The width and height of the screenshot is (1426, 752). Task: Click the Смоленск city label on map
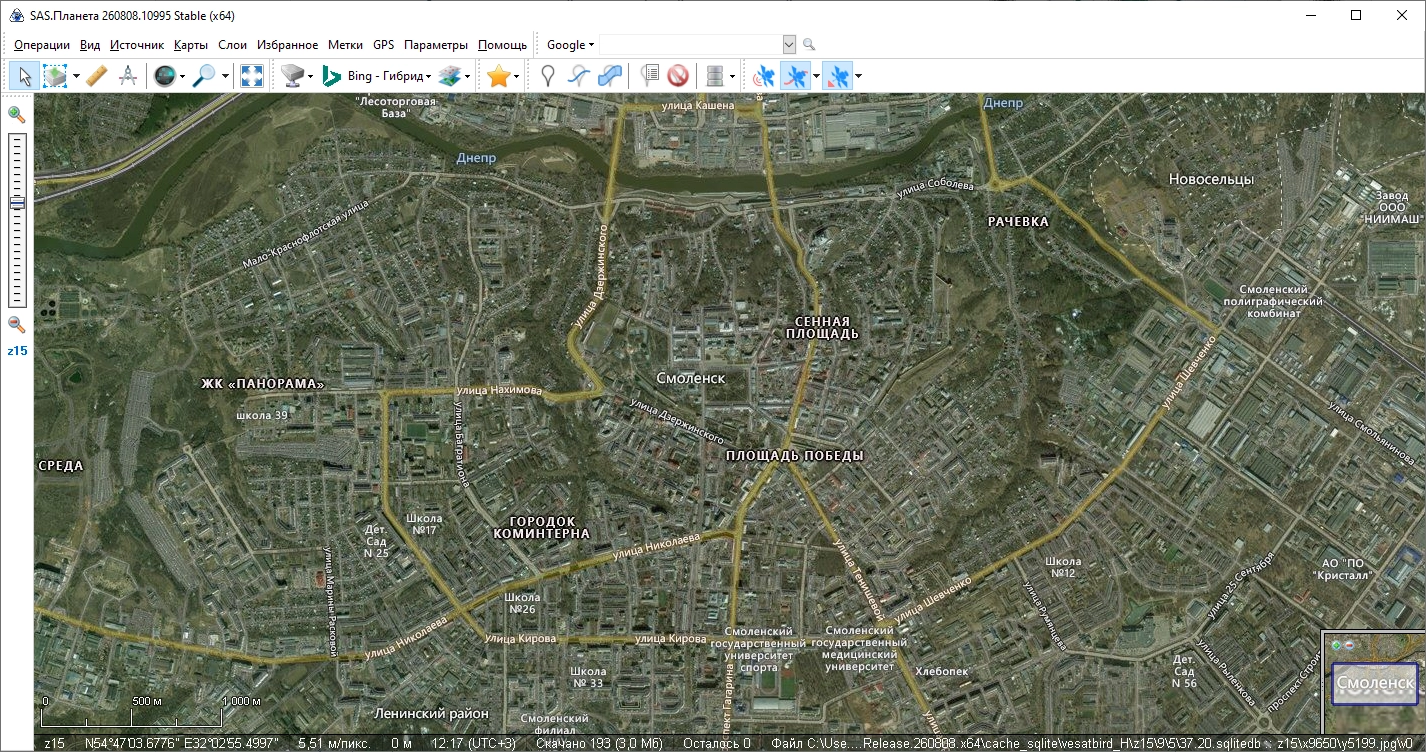tap(691, 379)
